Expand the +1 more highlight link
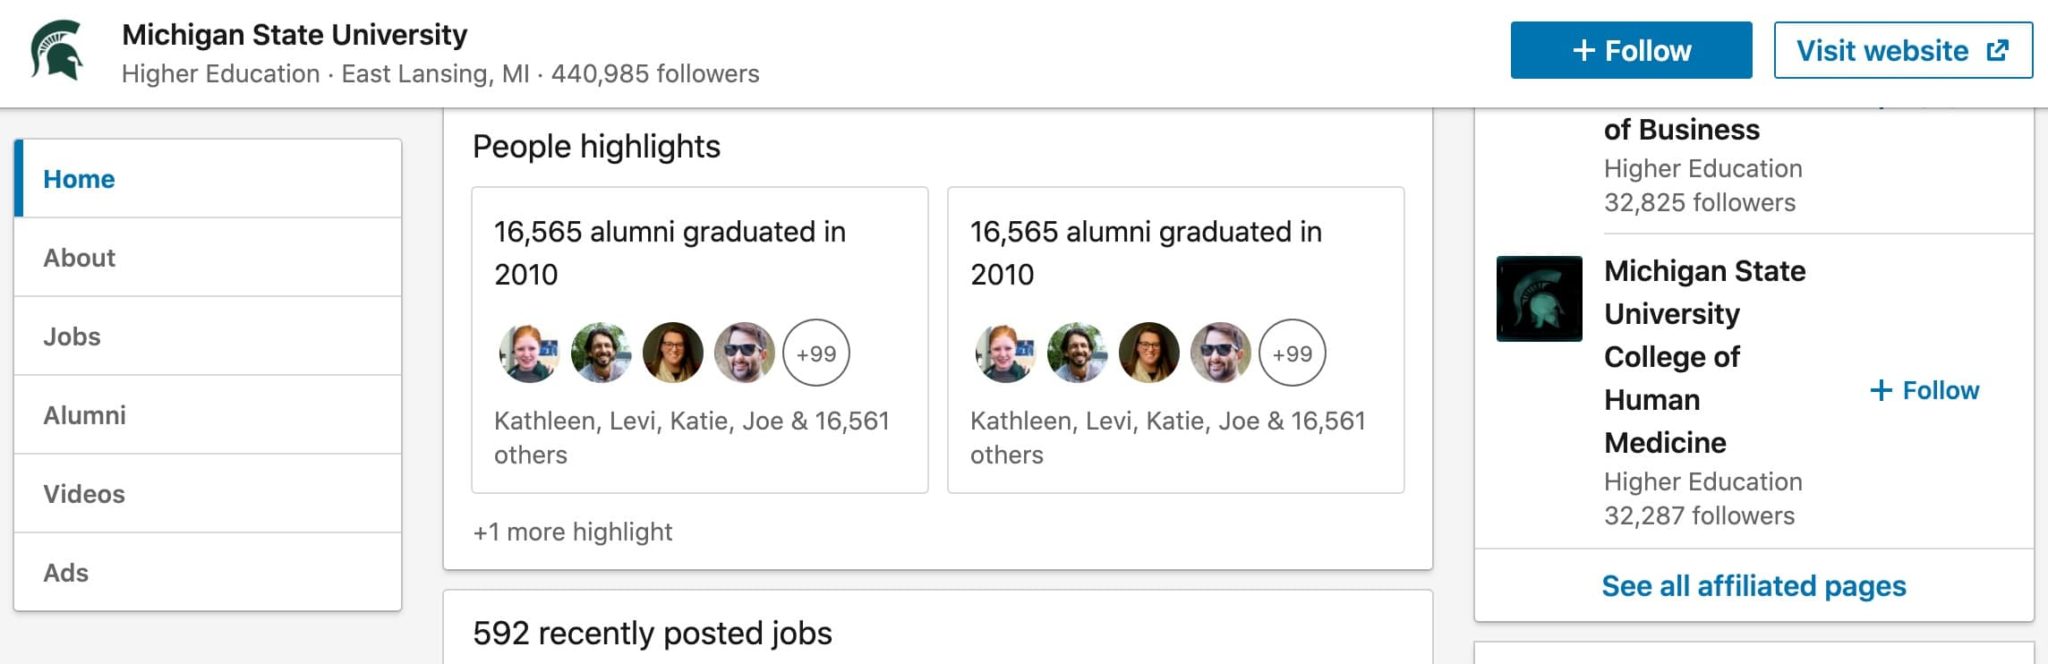Image resolution: width=2048 pixels, height=664 pixels. [572, 532]
